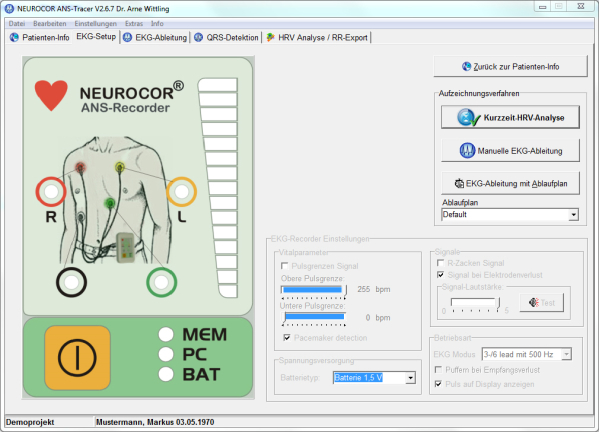This screenshot has width=599, height=432.
Task: Click the globe icon on Patienten-Info tab
Action: coord(14,37)
